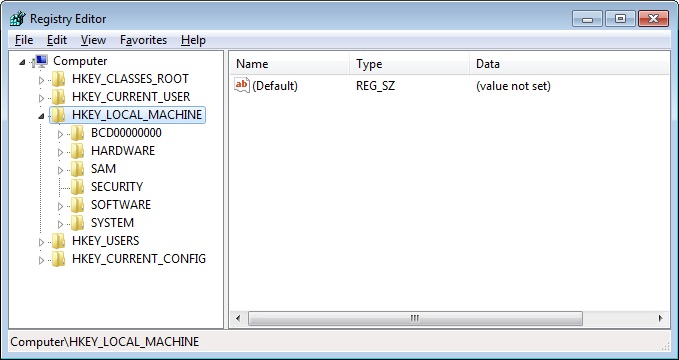Collapse the Computer root node
The height and width of the screenshot is (360, 679).
point(22,62)
